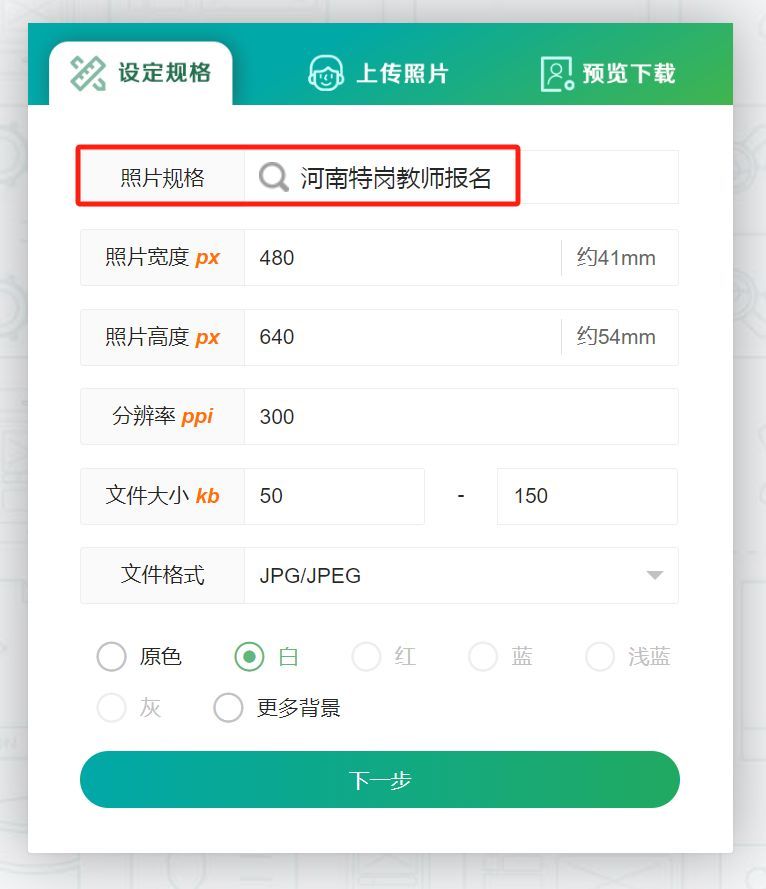Expand the 文件格式 dropdown arrow
The image size is (766, 889).
[655, 575]
